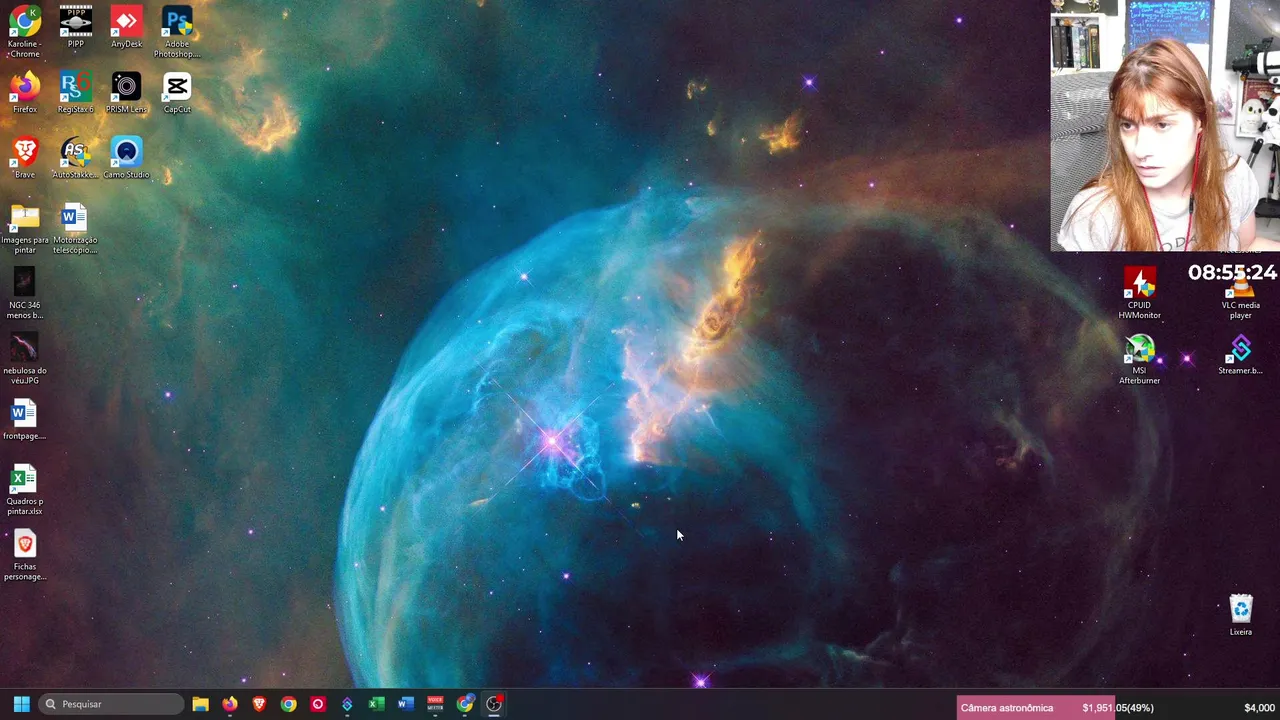Open Word from the taskbar
1280x720 pixels.
pyautogui.click(x=405, y=704)
